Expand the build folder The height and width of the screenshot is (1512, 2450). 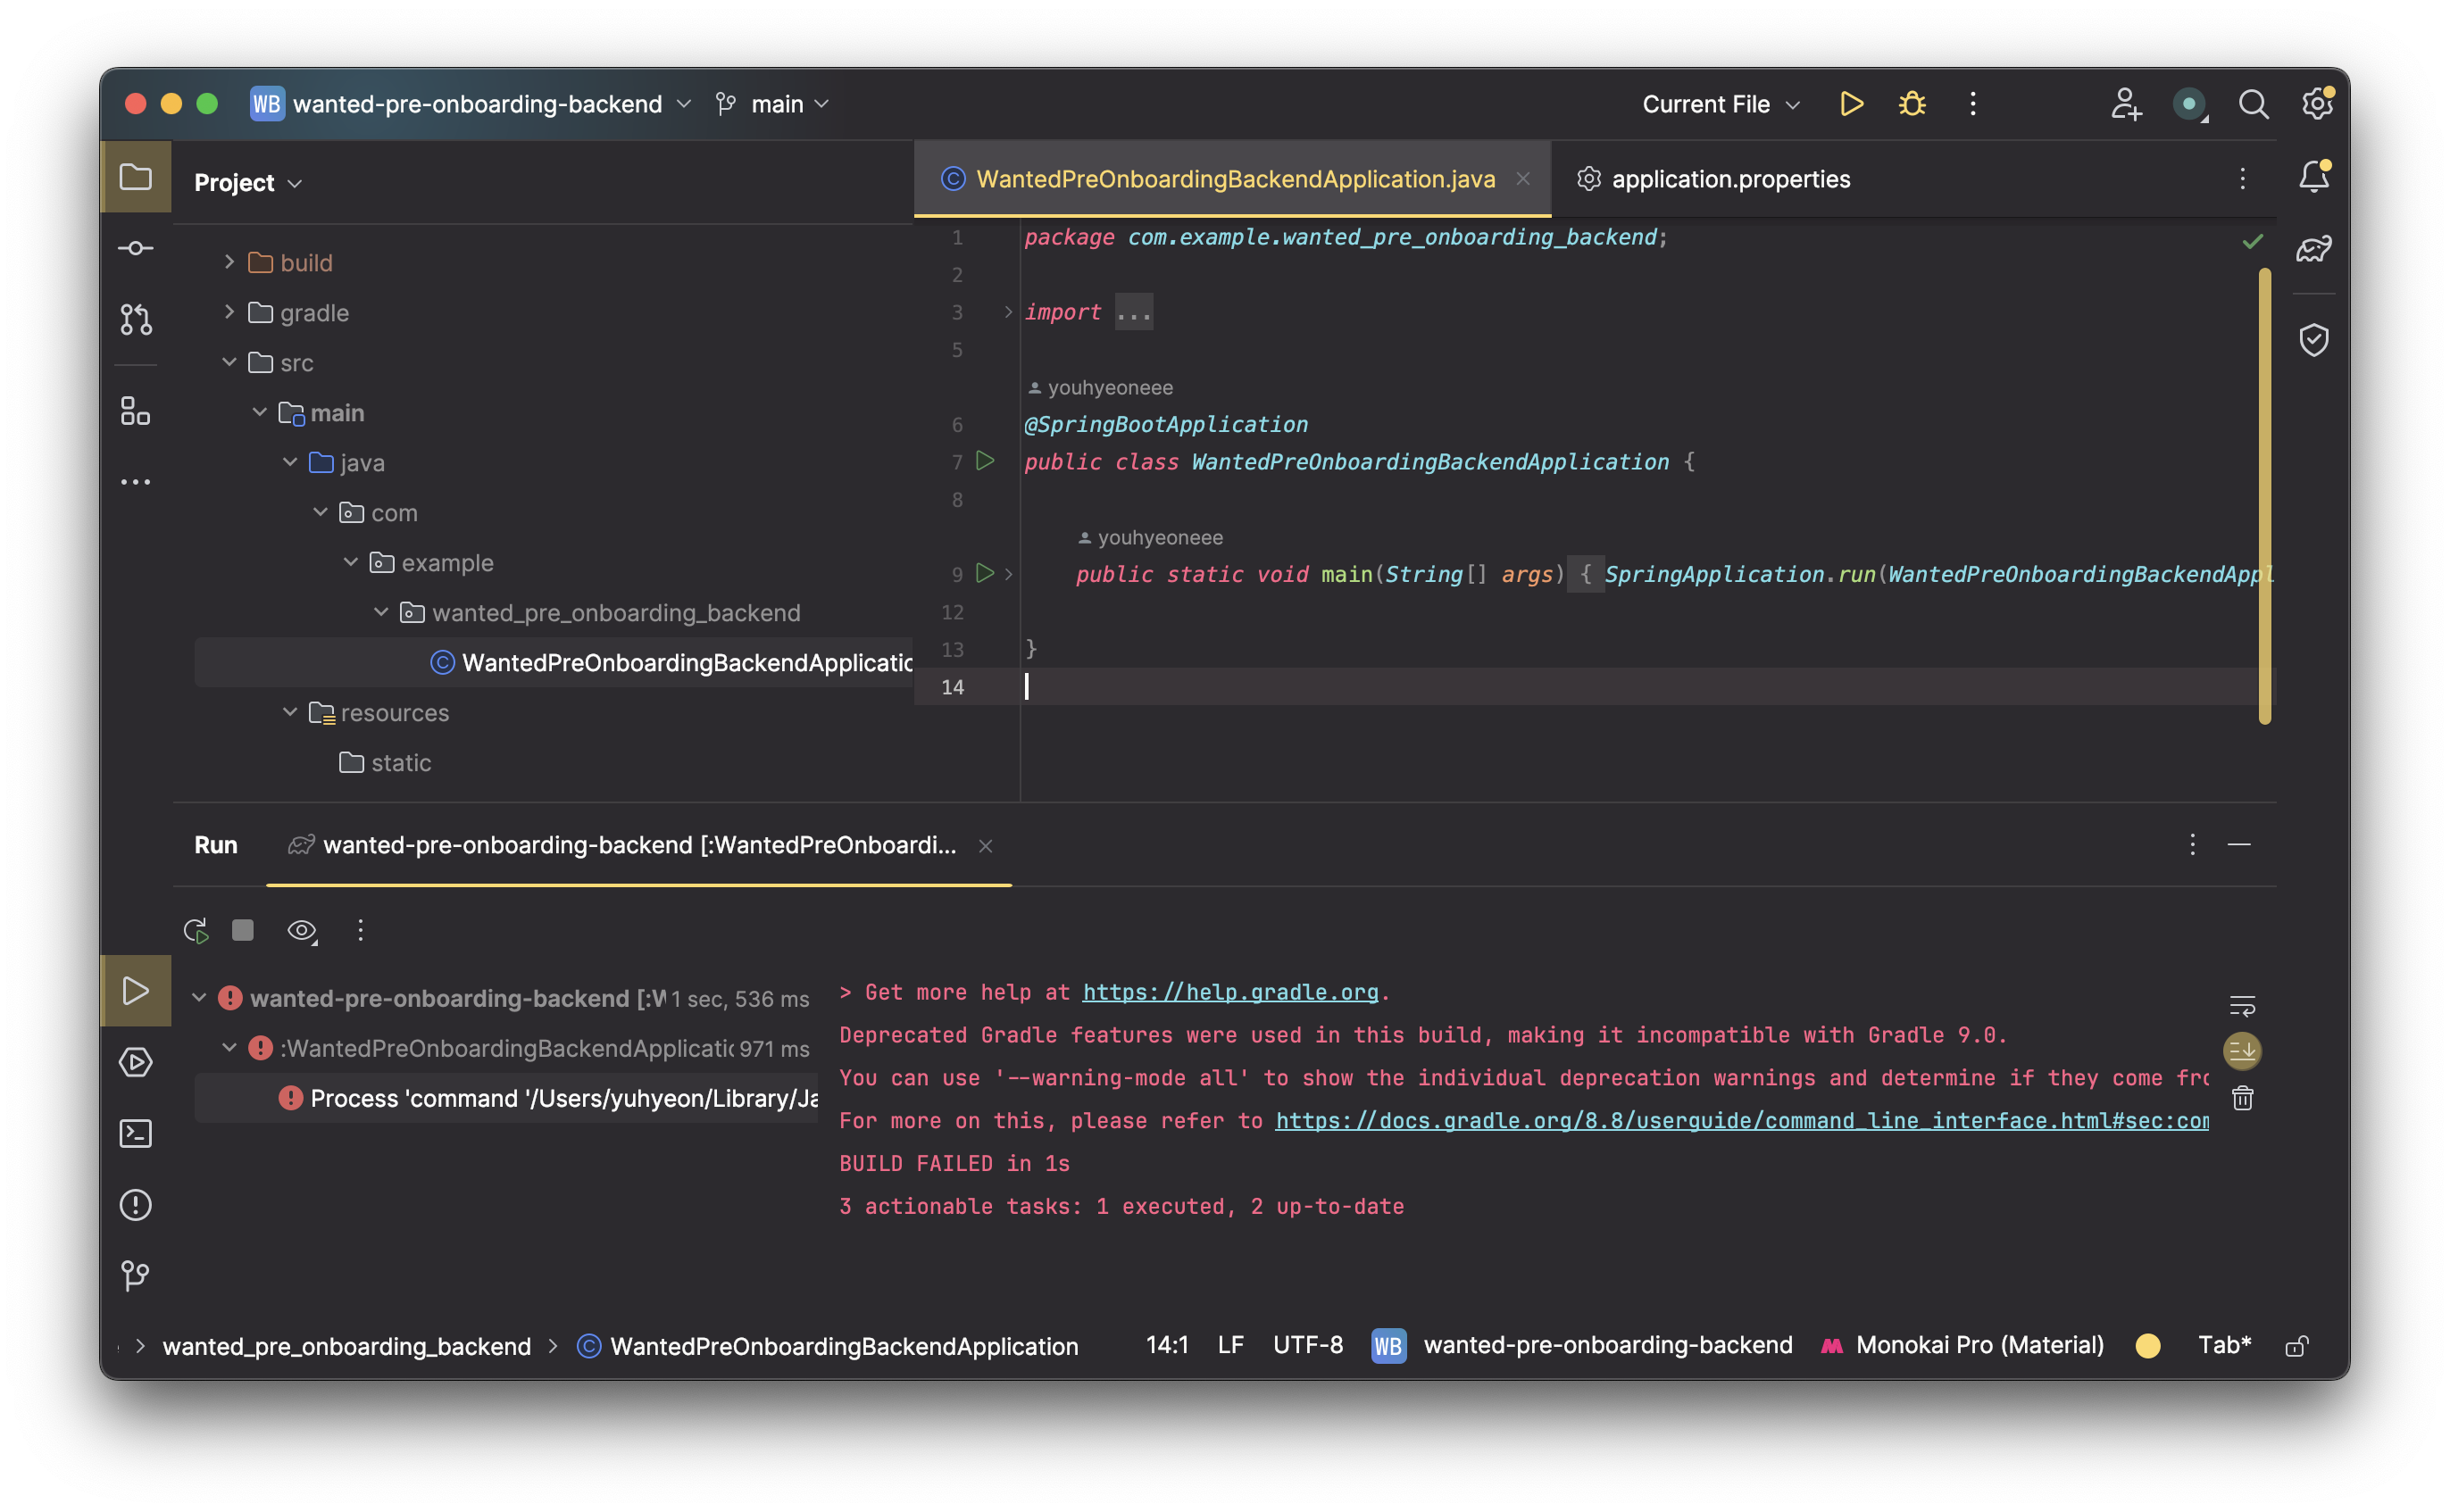pos(229,262)
